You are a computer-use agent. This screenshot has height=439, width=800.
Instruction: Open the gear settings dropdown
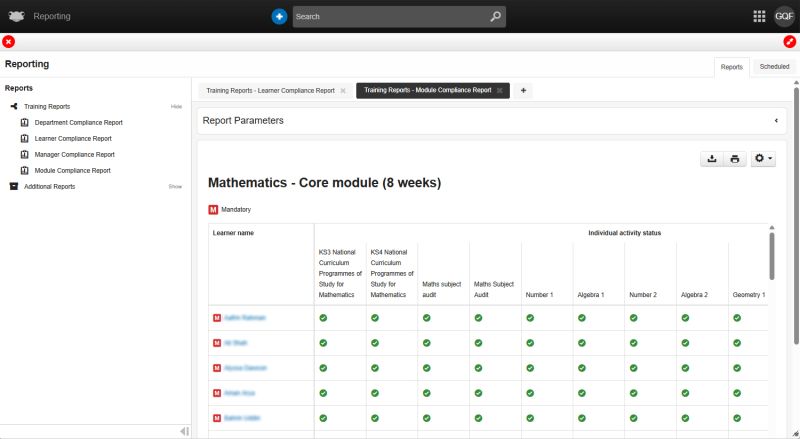[x=762, y=159]
